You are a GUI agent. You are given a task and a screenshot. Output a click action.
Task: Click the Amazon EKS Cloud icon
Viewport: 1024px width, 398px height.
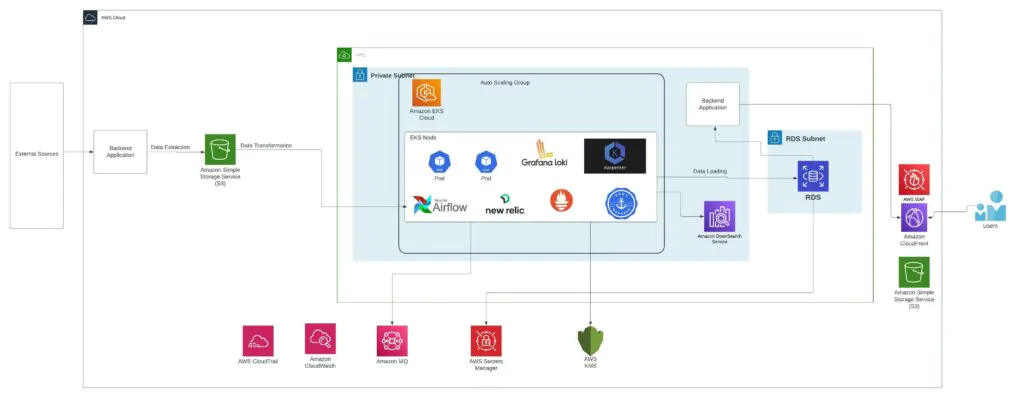click(x=426, y=93)
